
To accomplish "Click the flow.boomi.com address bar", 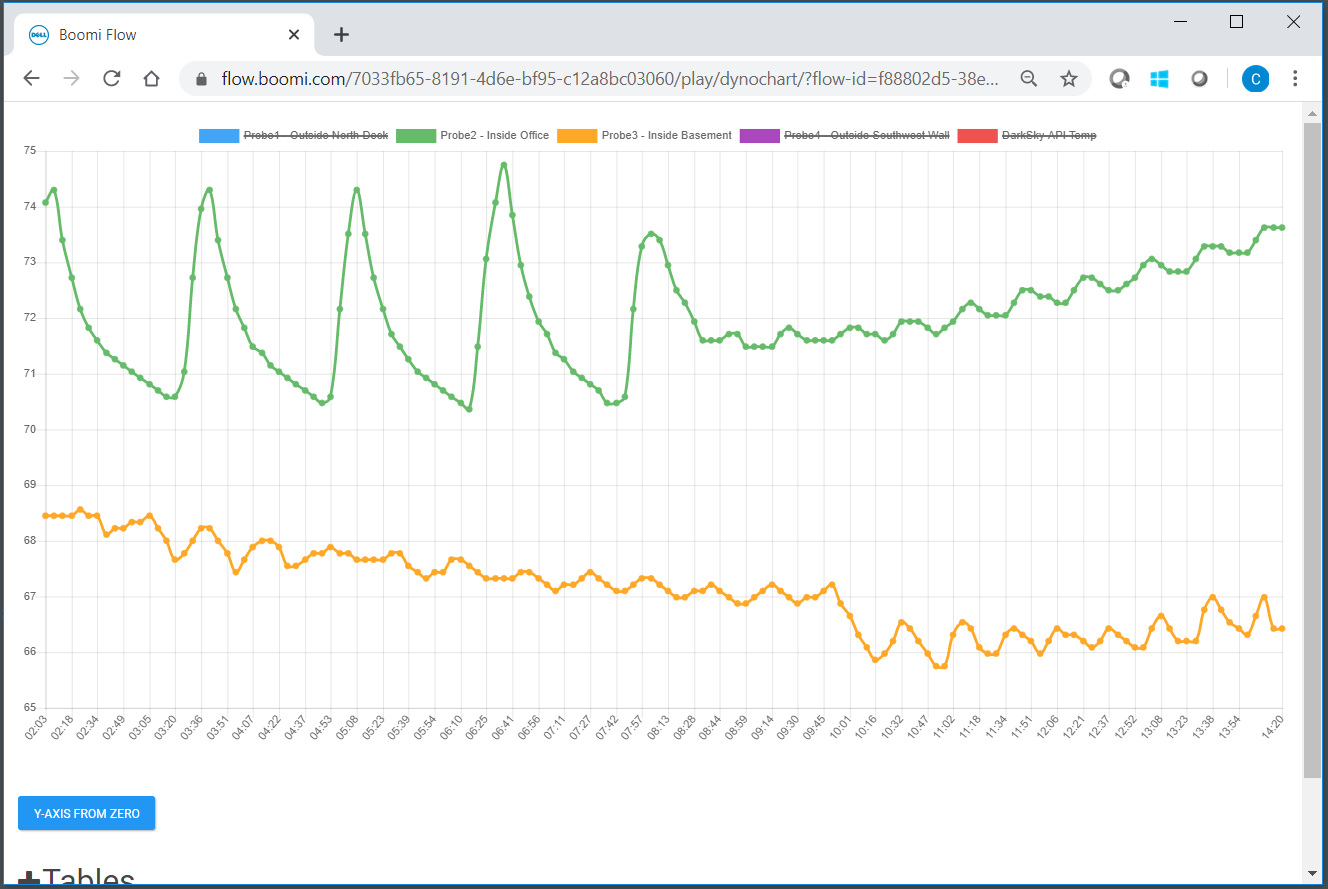I will click(x=600, y=79).
